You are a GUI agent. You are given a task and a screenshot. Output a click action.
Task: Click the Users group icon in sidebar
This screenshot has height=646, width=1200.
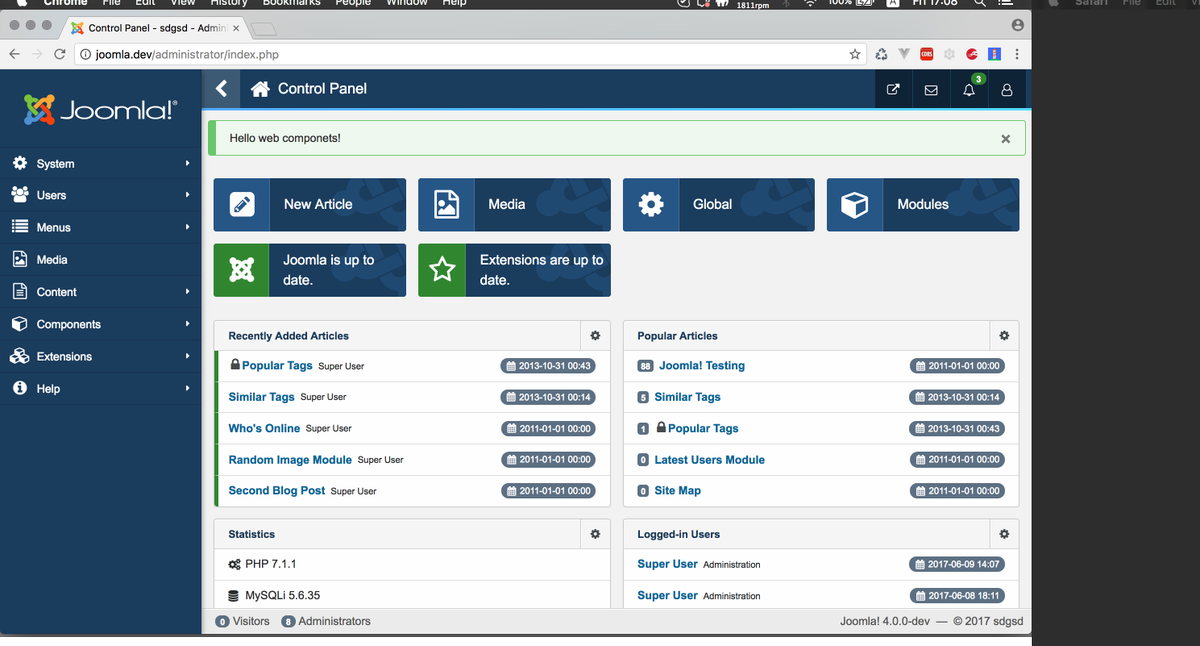tap(19, 195)
